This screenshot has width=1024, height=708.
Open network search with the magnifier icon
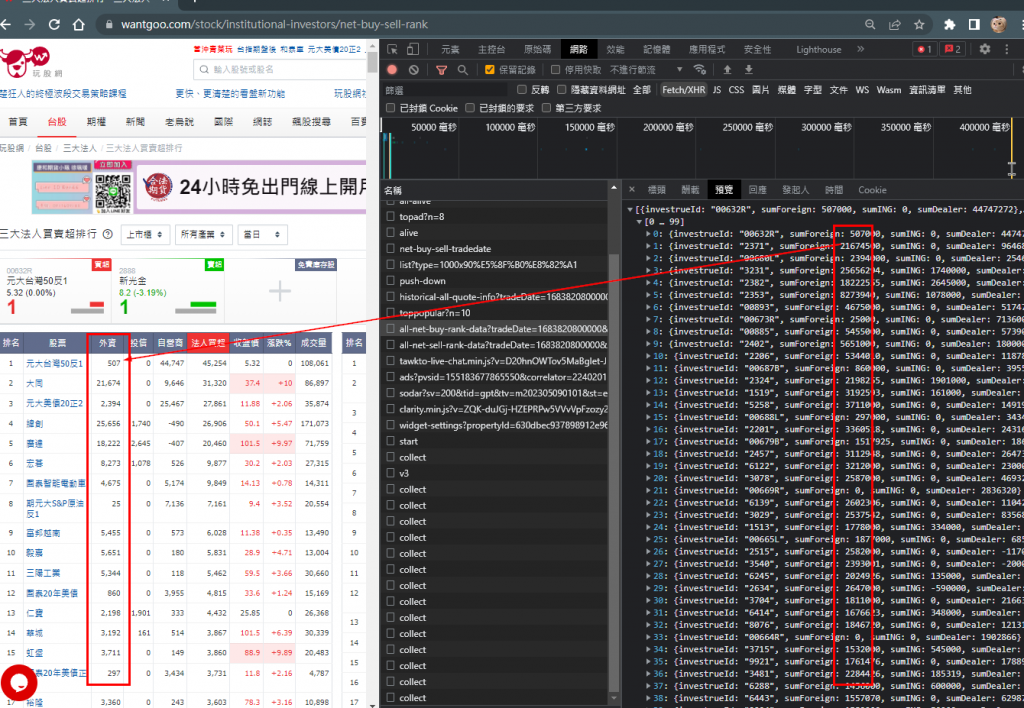(462, 69)
